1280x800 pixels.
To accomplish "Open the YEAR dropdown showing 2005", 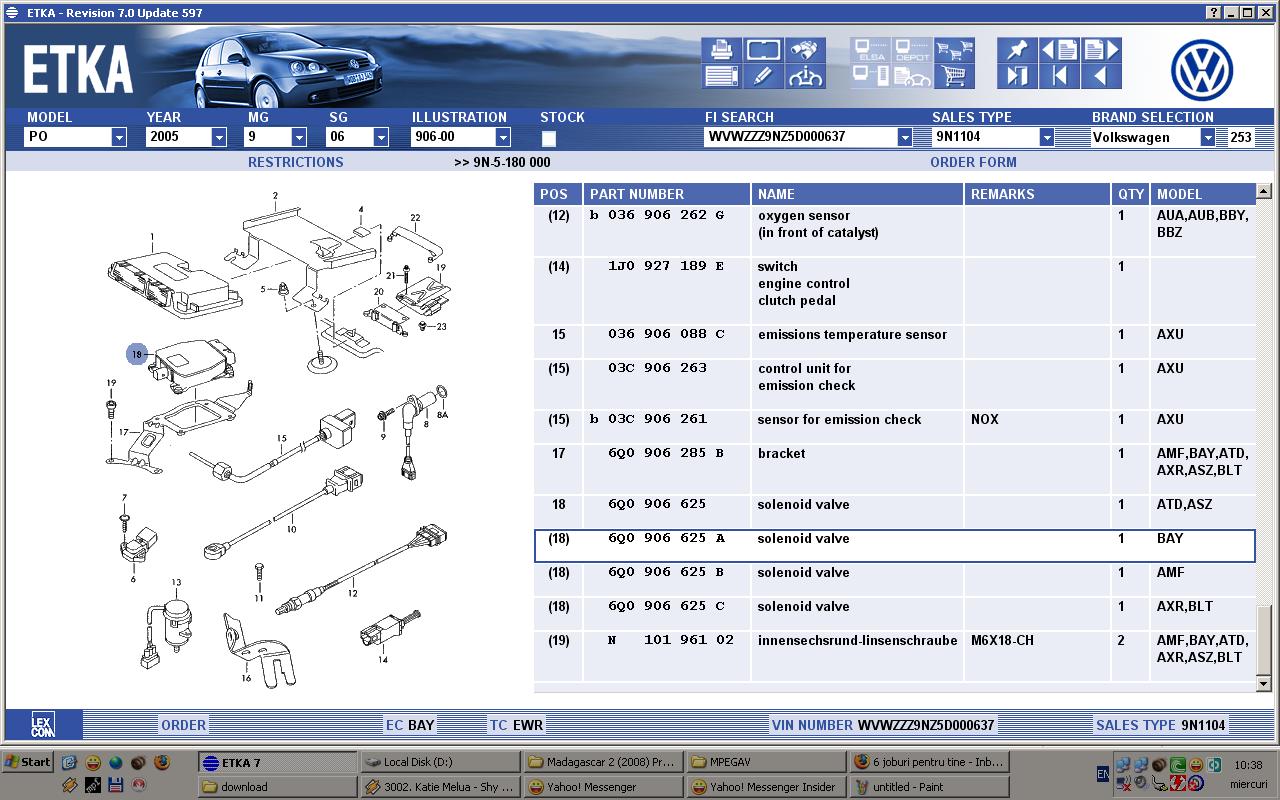I will (218, 138).
